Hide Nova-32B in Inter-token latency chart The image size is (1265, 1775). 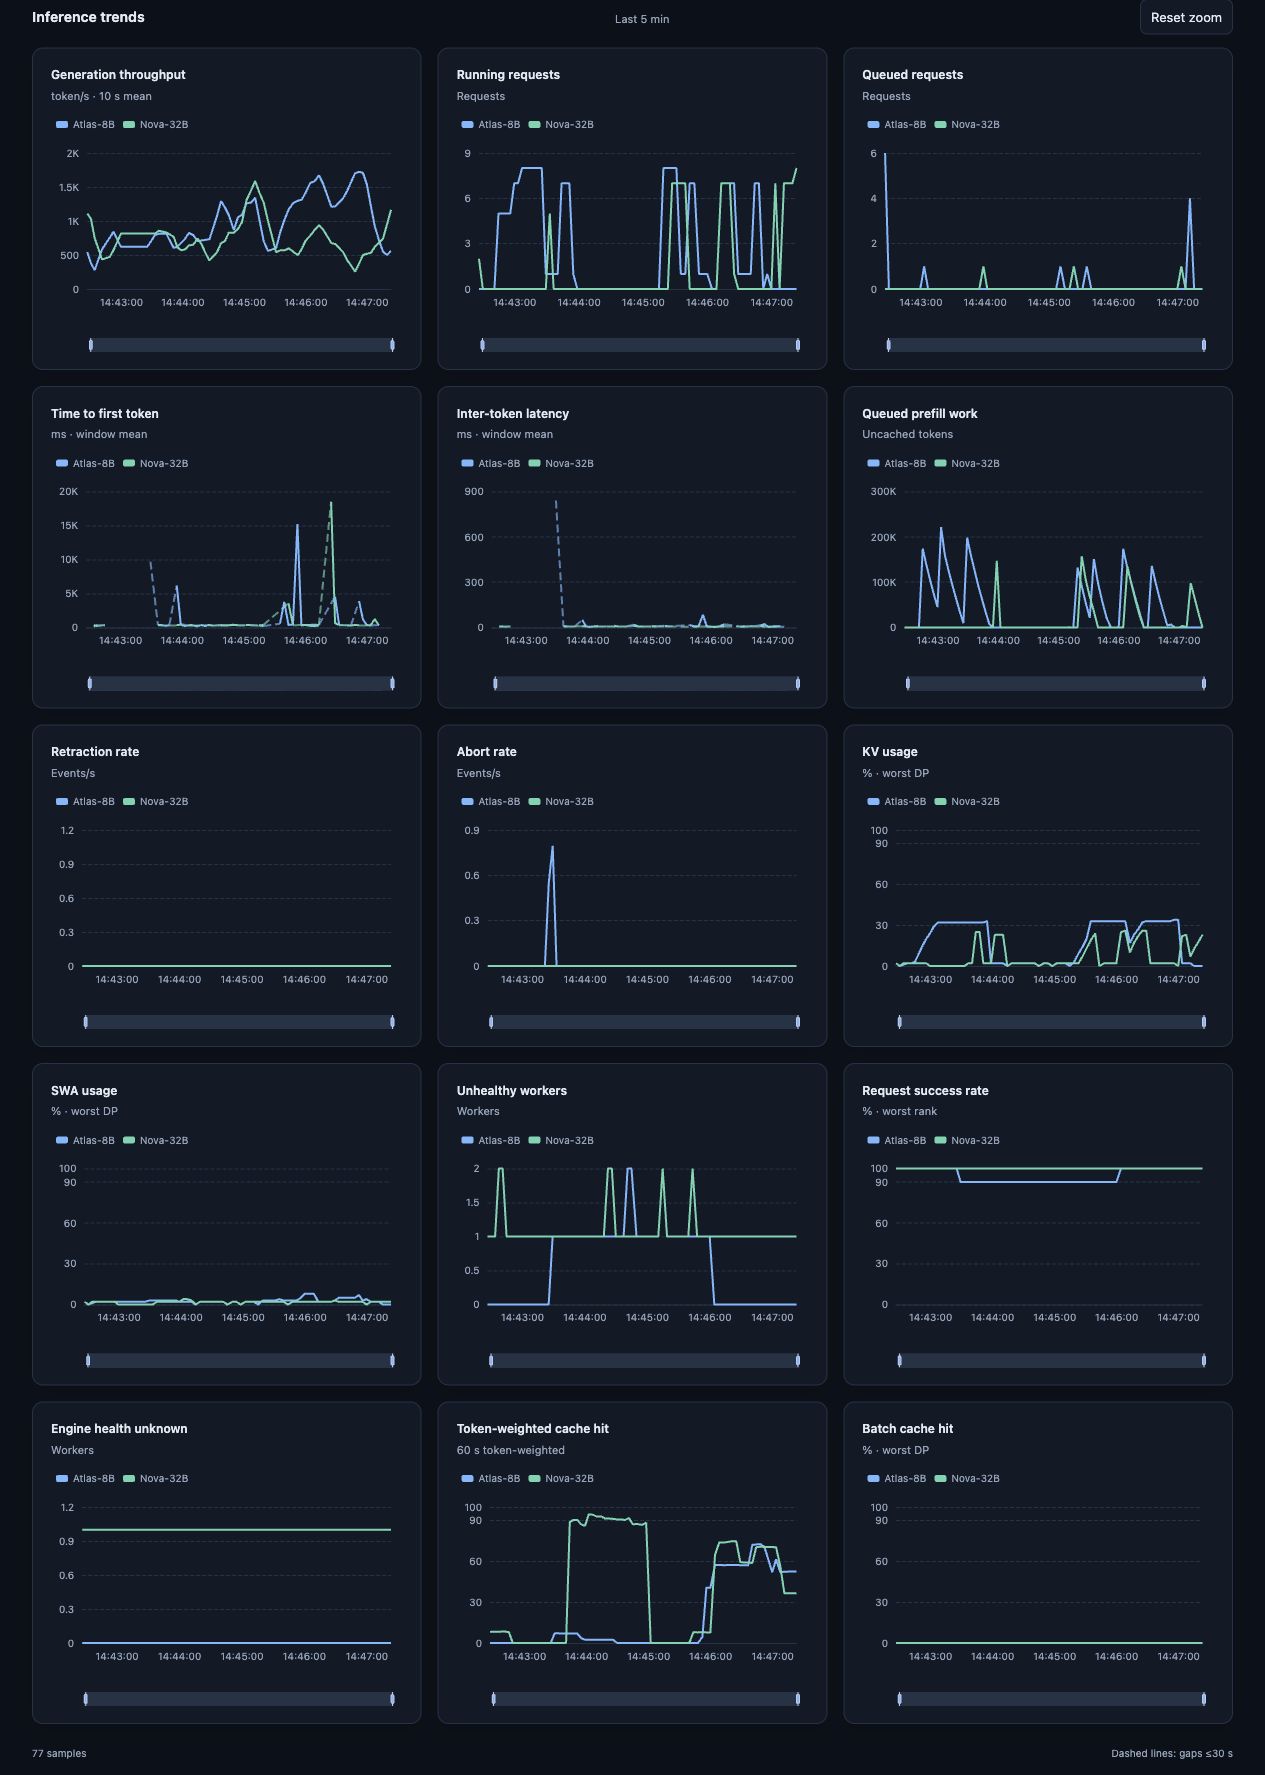(x=561, y=464)
